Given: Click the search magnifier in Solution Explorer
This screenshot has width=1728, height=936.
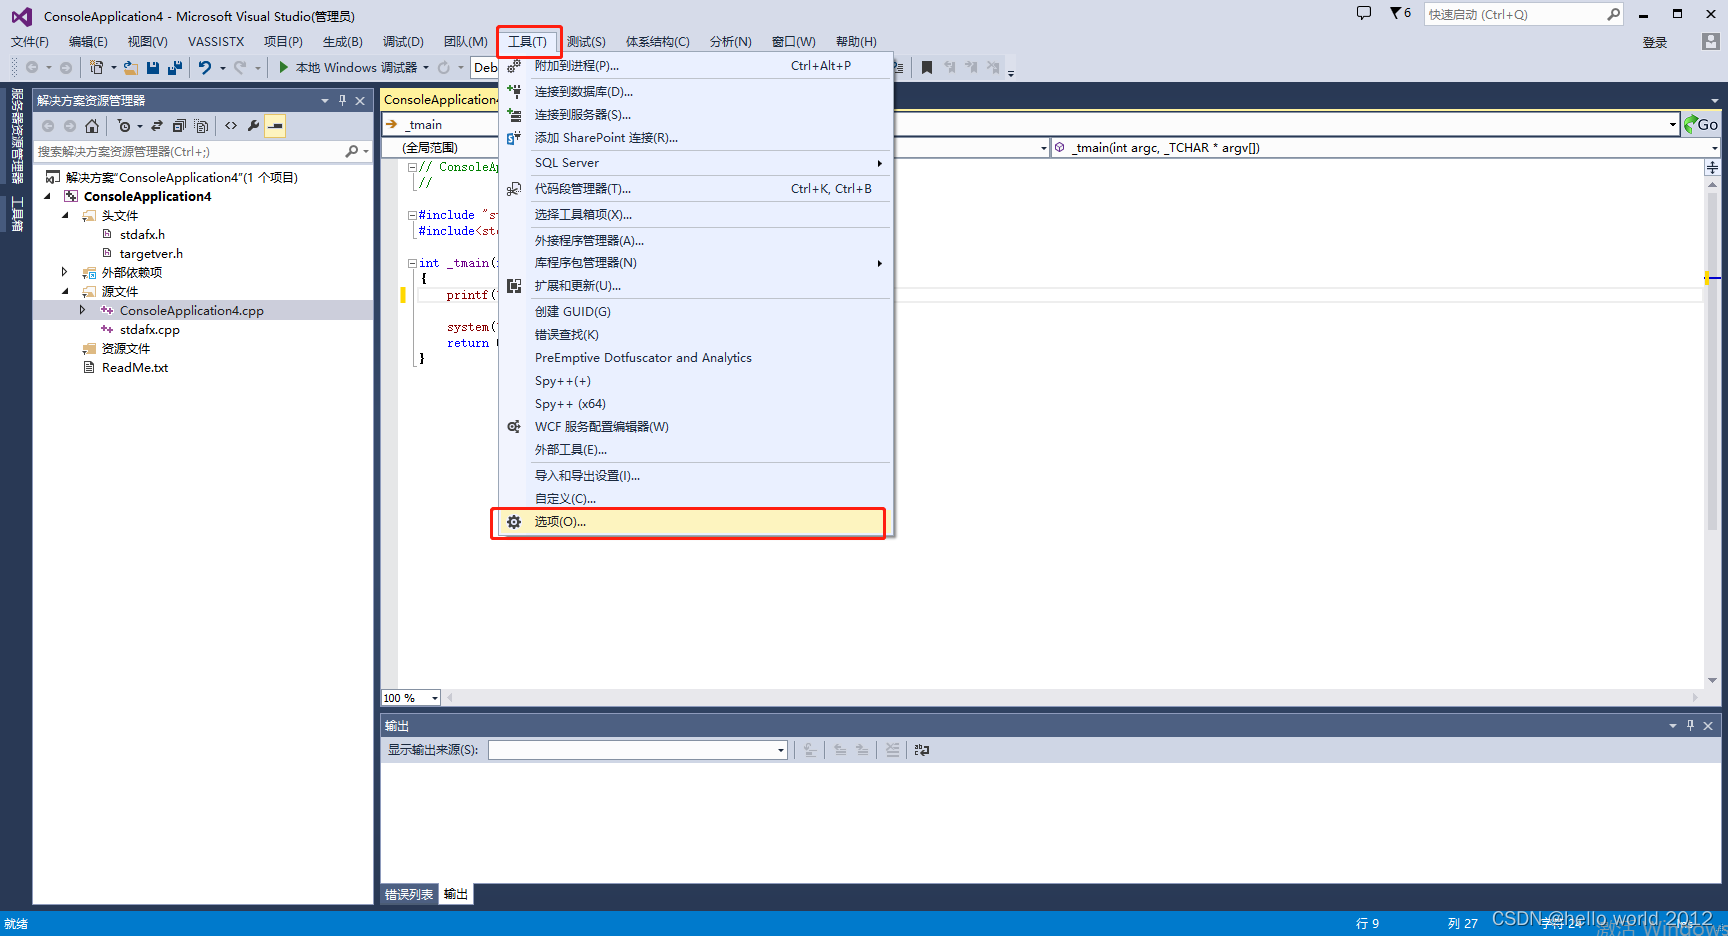Looking at the screenshot, I should pyautogui.click(x=351, y=151).
